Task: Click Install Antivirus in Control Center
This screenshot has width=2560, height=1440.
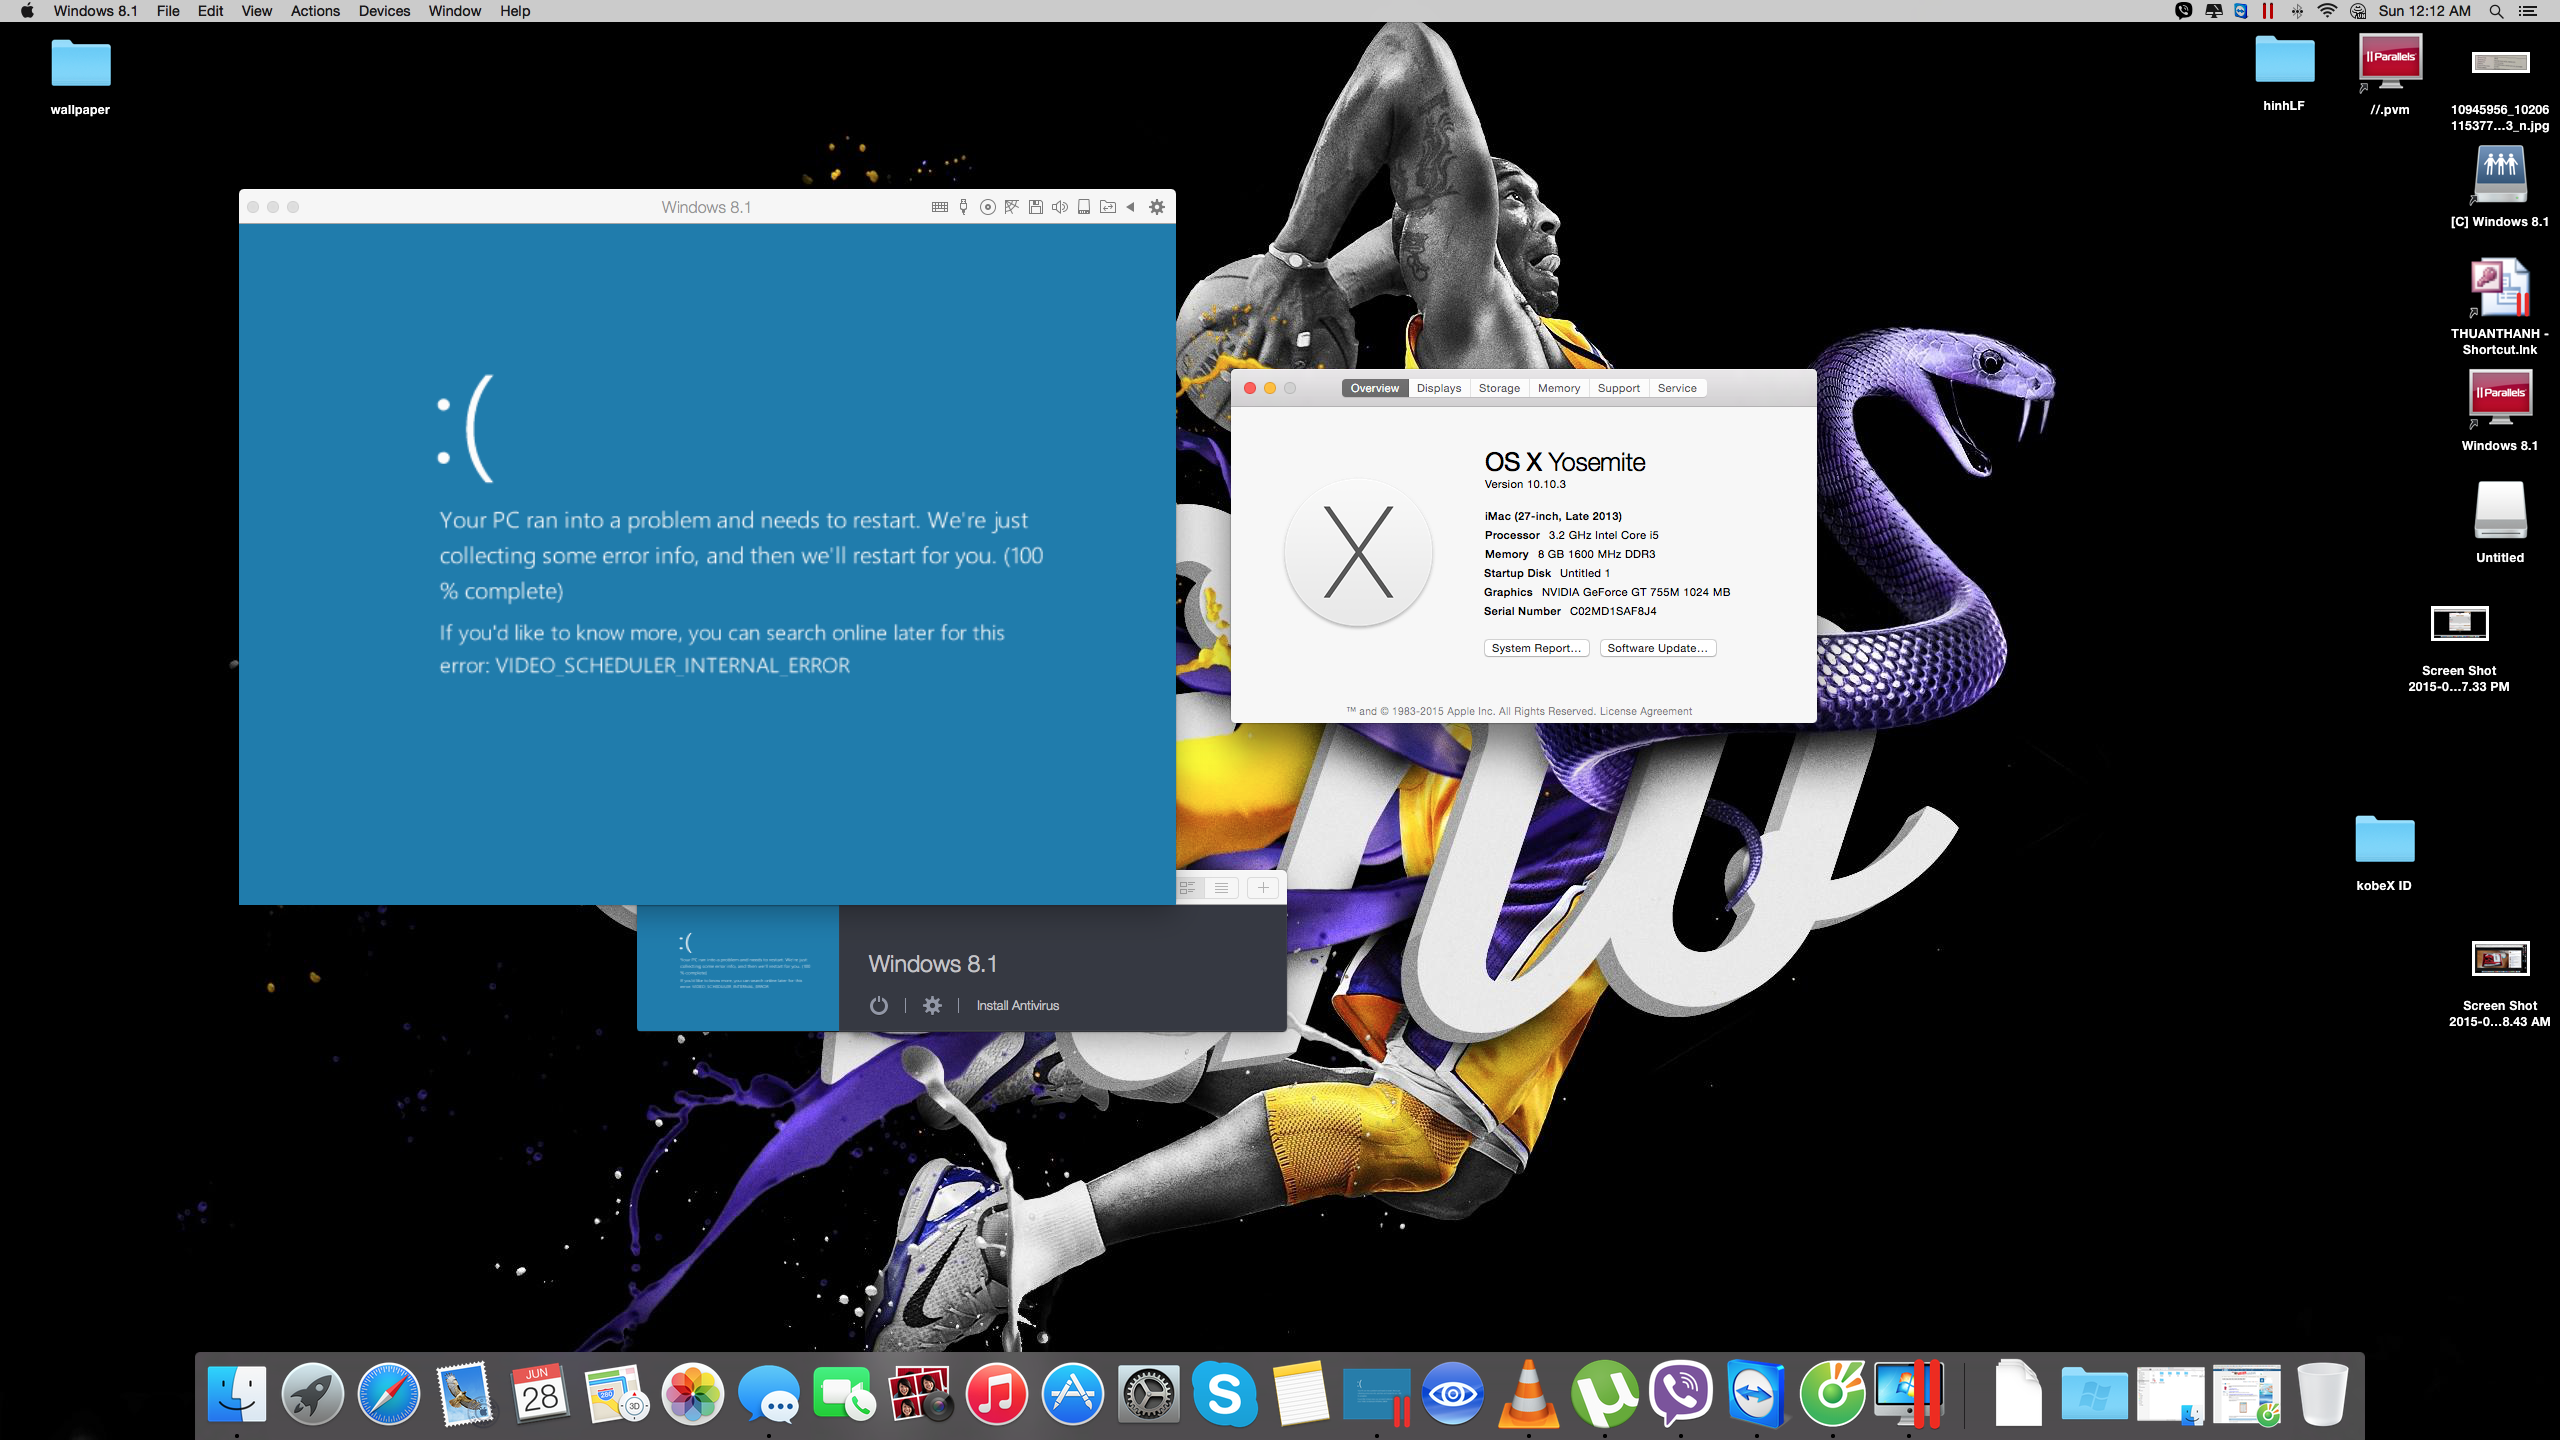Action: (1017, 1005)
